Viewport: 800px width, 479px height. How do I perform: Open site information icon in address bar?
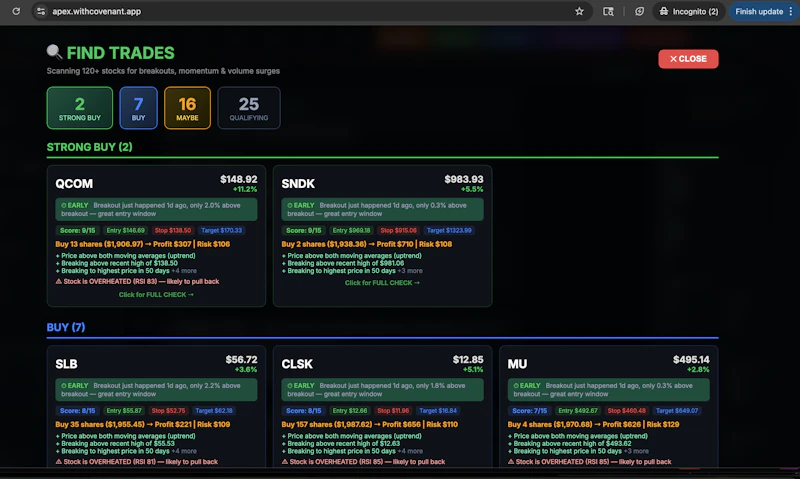pos(41,11)
